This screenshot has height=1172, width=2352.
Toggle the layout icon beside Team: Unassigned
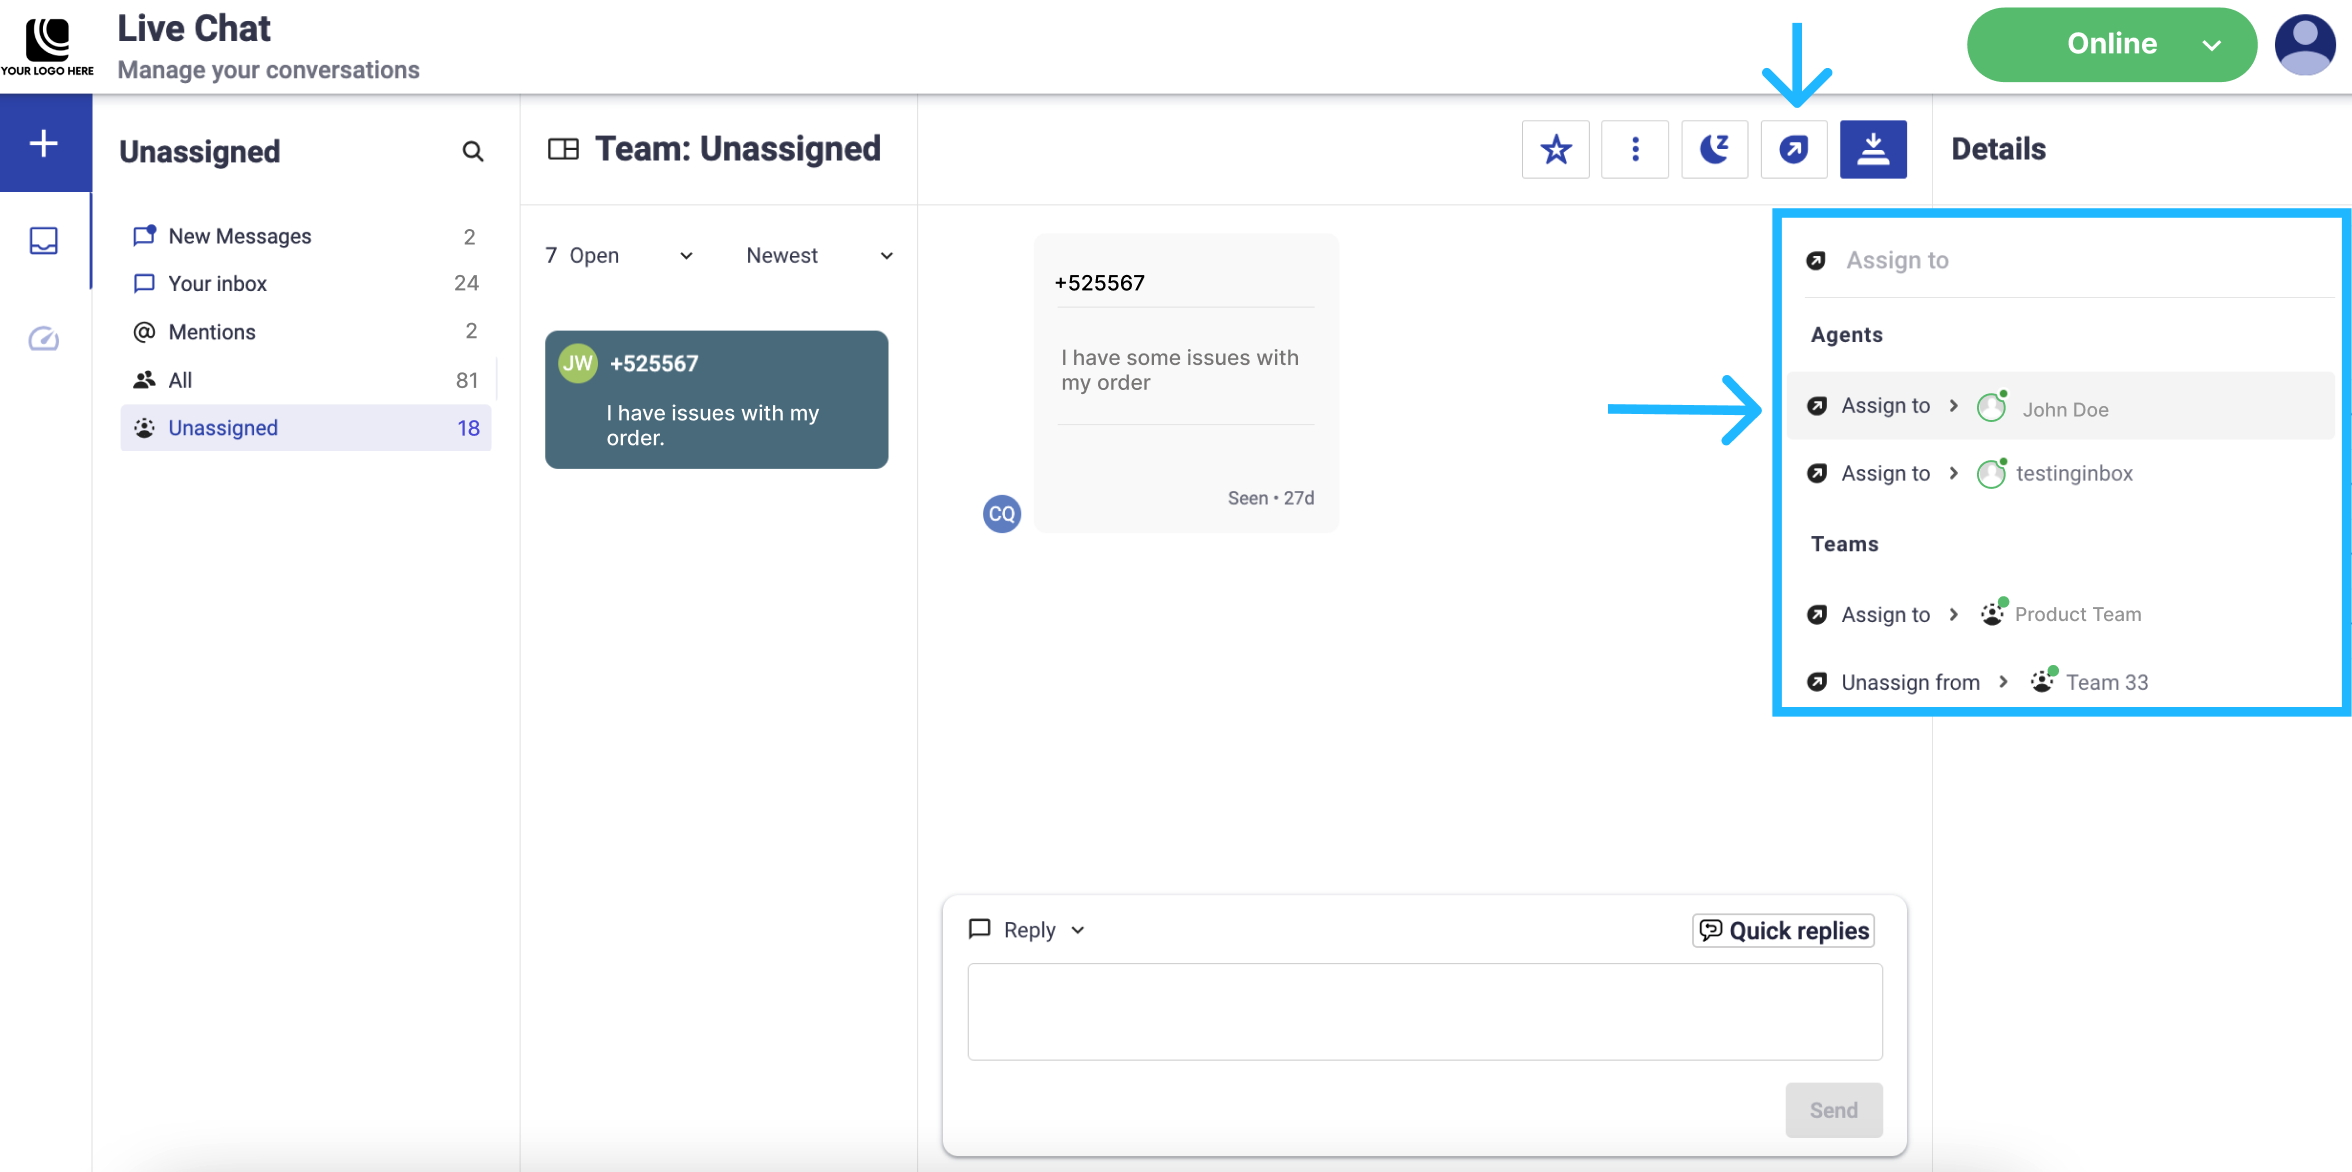(x=563, y=149)
